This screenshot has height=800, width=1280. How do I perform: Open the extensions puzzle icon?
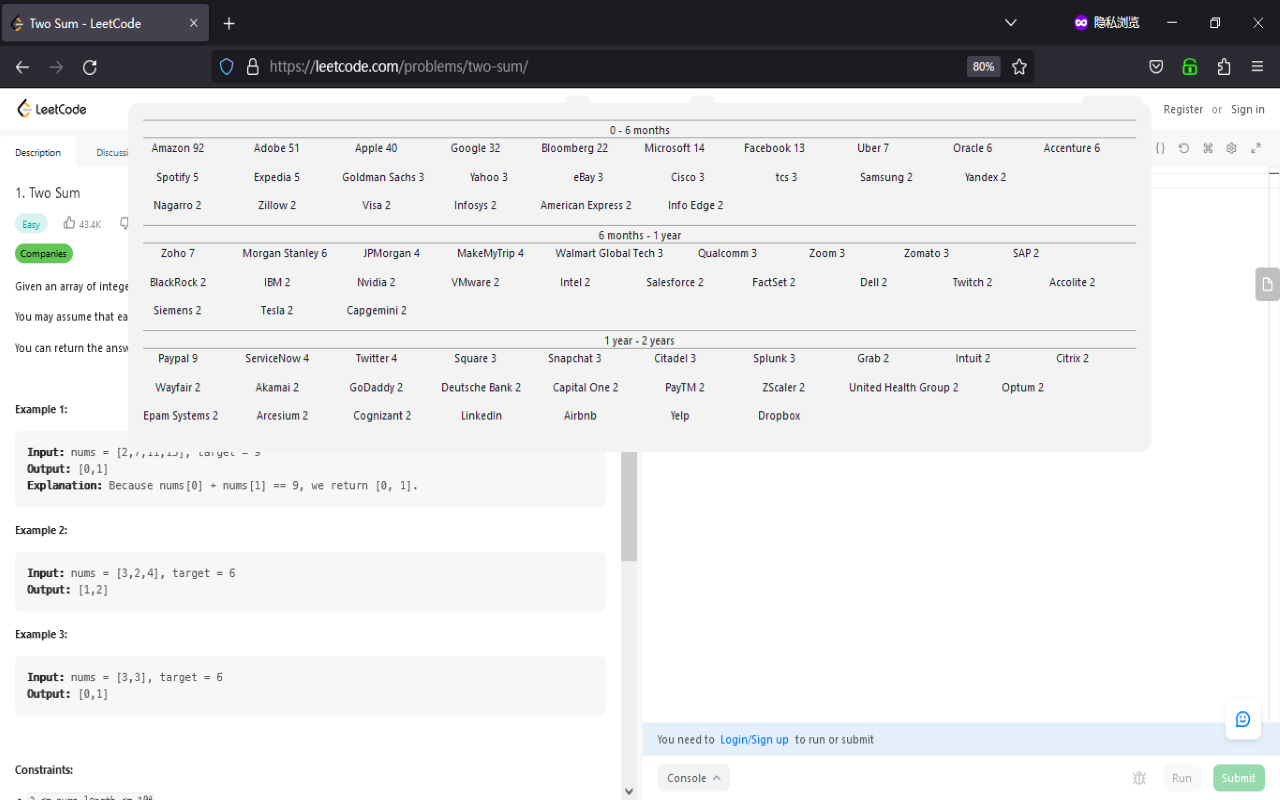[1224, 67]
